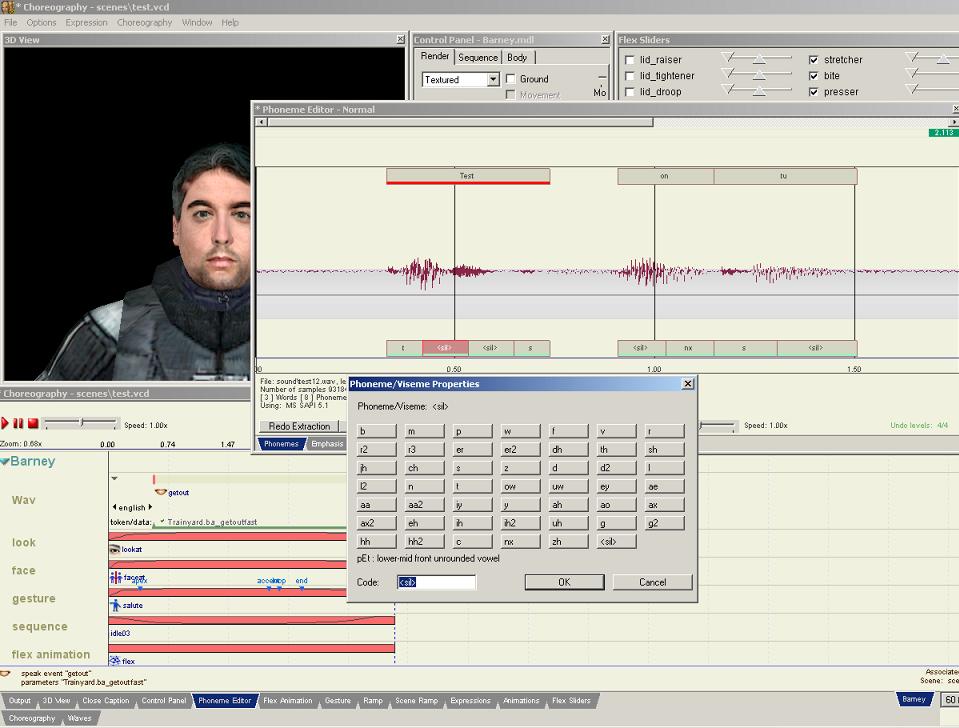The image size is (959, 728).
Task: Toggle the lid_droop flex checkbox
Action: click(x=630, y=92)
